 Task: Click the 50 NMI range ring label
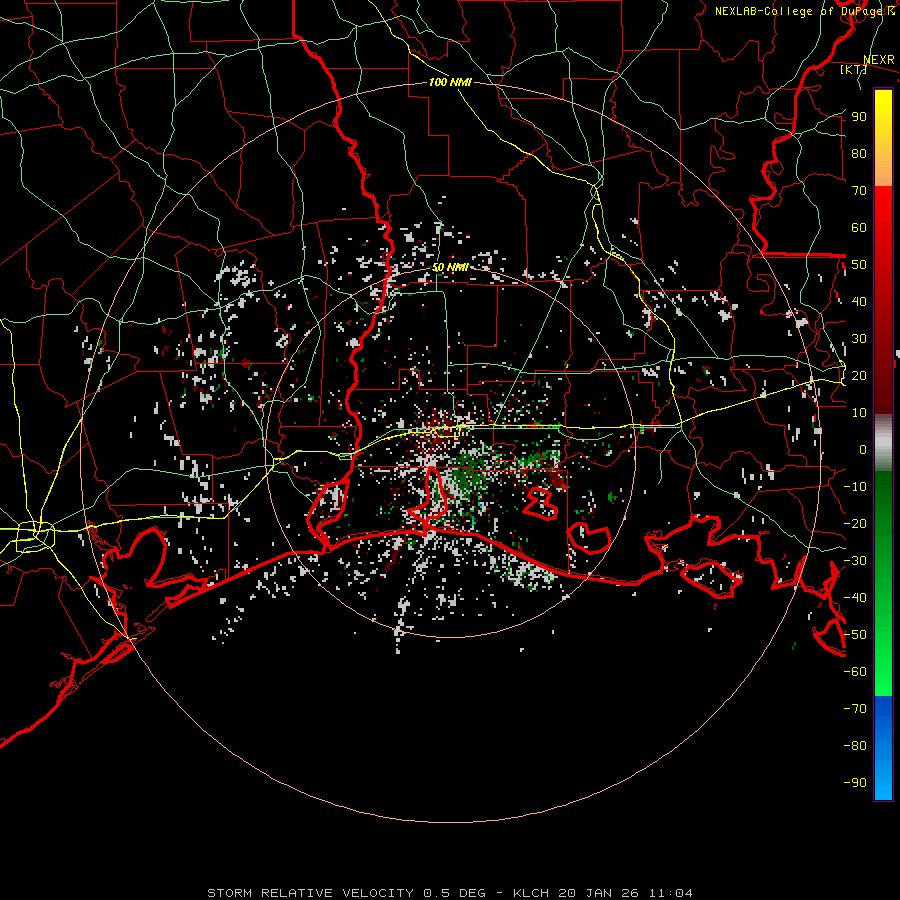click(450, 268)
